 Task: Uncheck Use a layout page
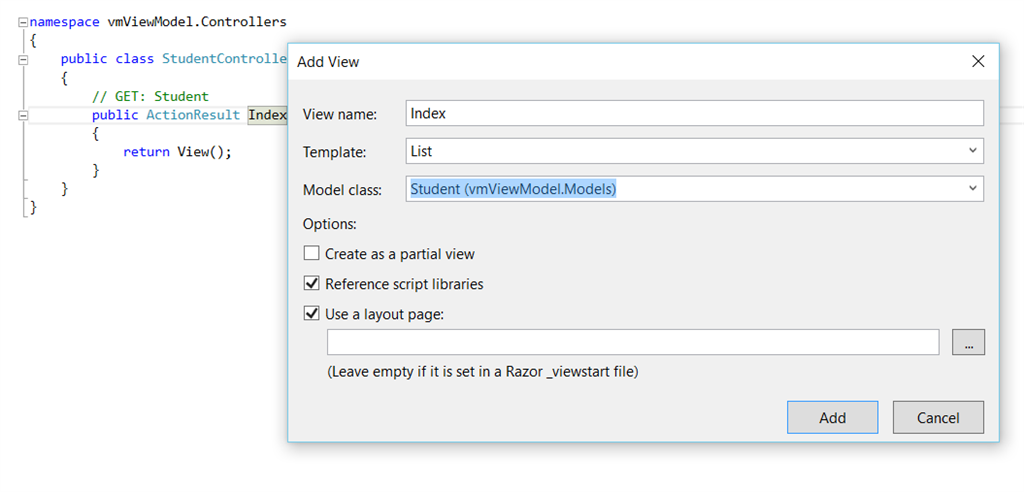tap(312, 314)
